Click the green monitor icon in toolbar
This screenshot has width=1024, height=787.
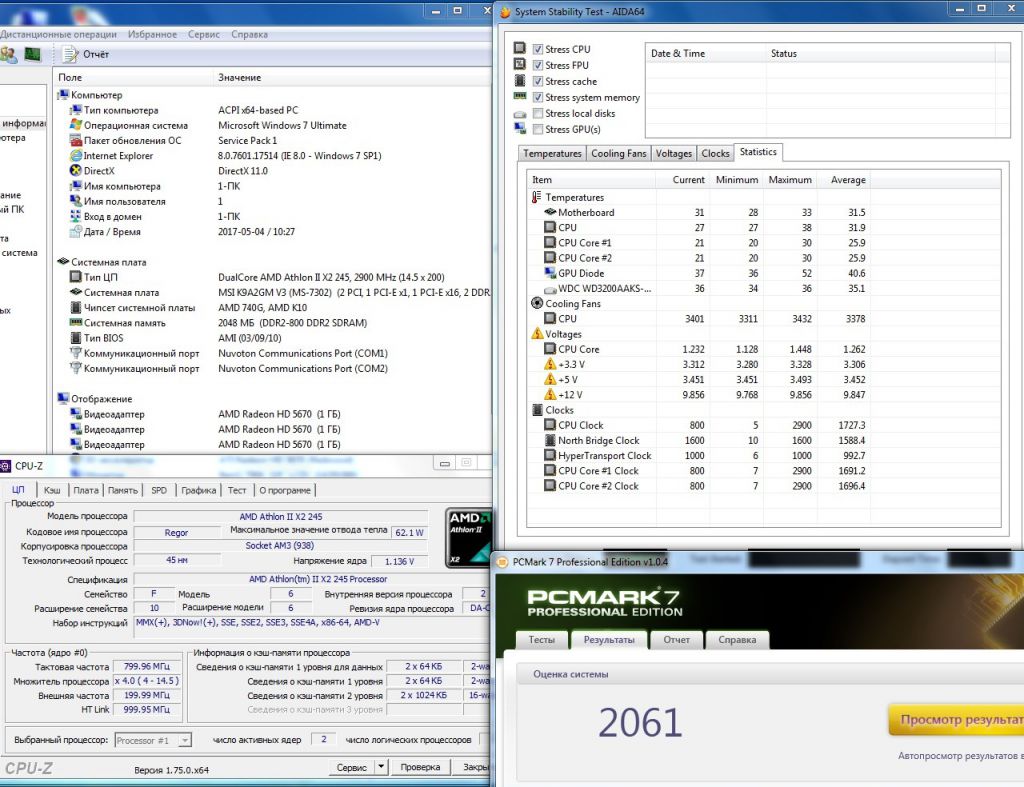(x=32, y=54)
